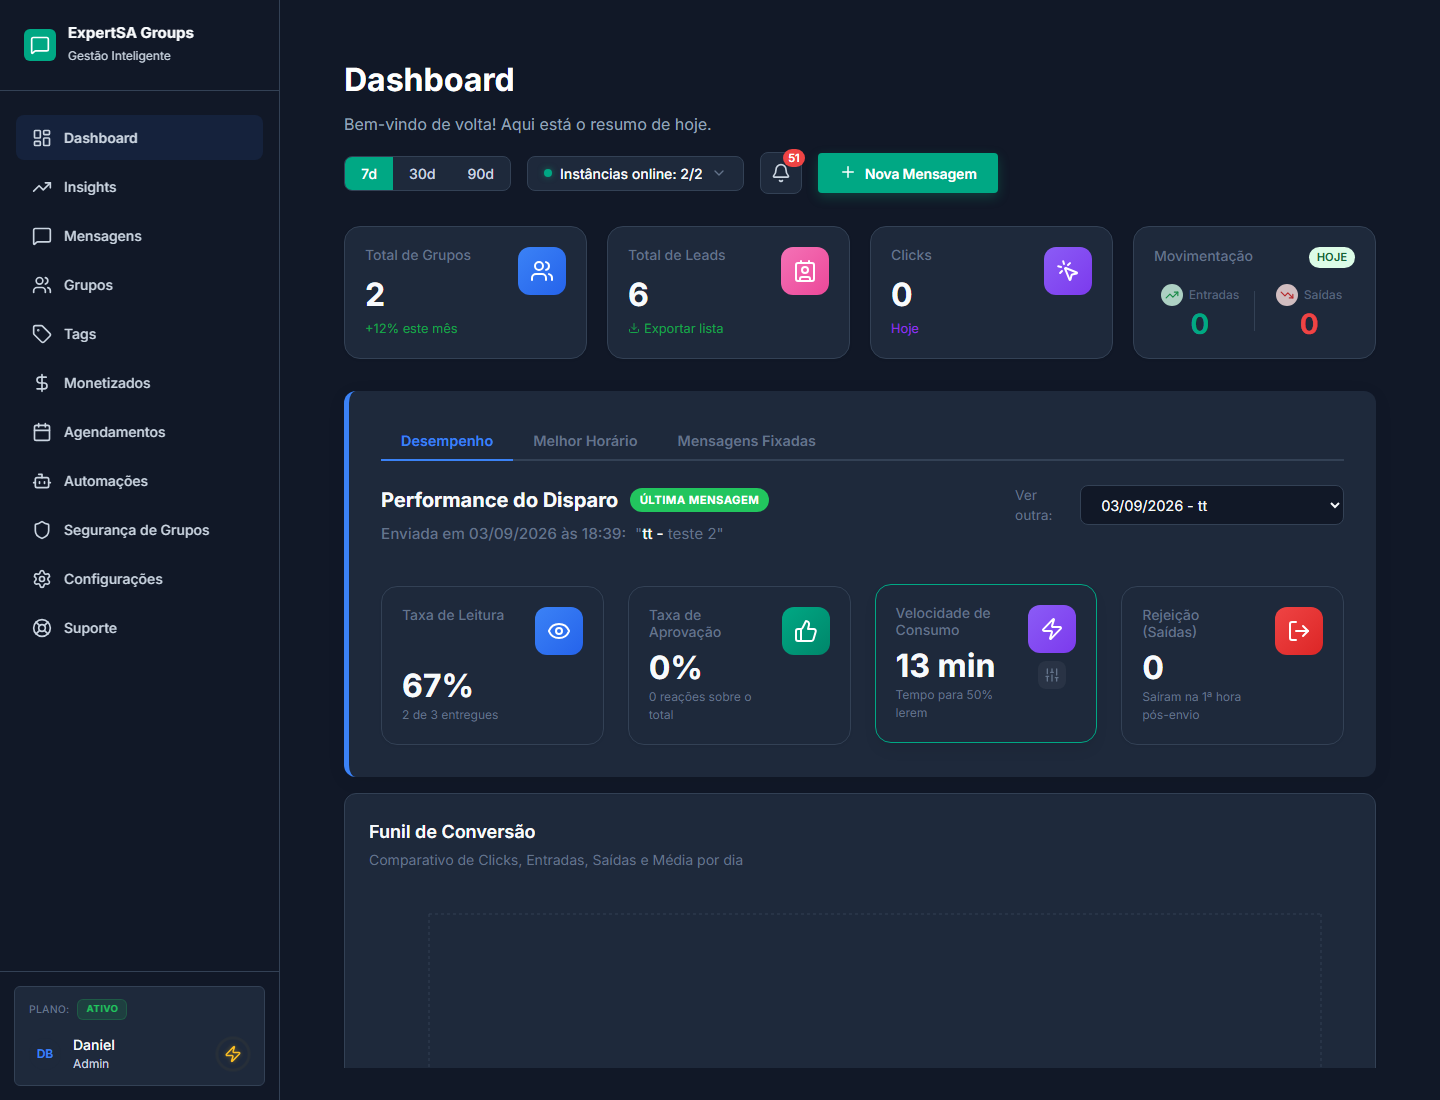
Task: Switch to the Desempenho tab
Action: 447,441
